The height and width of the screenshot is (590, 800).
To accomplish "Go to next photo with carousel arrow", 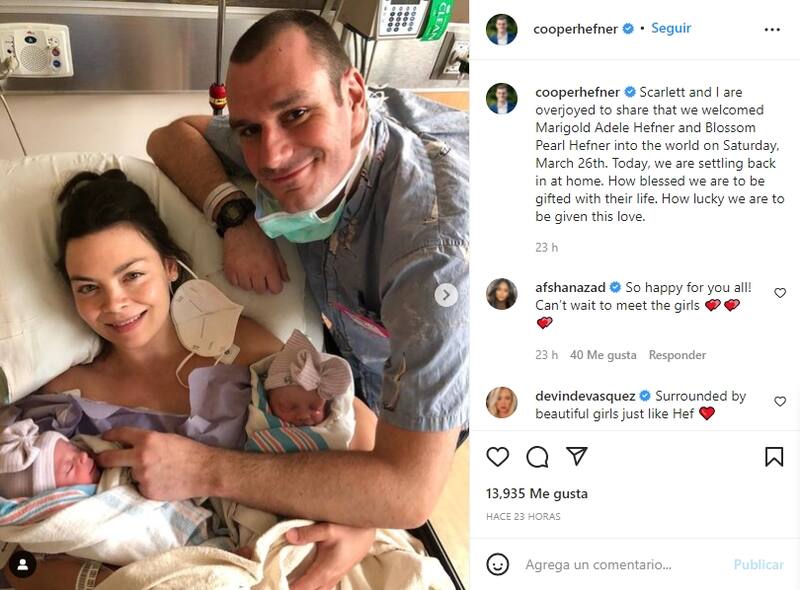I will tap(446, 295).
